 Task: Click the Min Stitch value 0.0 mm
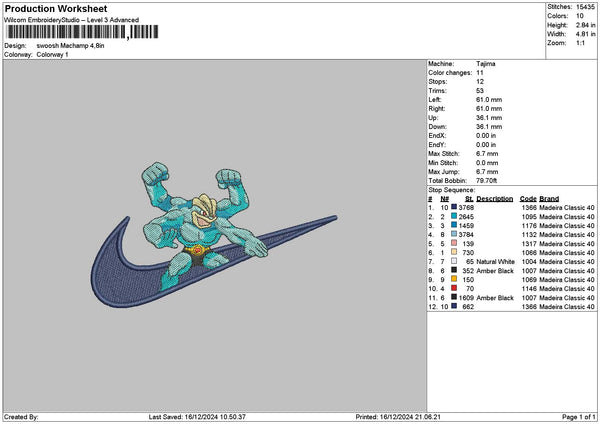[x=487, y=163]
